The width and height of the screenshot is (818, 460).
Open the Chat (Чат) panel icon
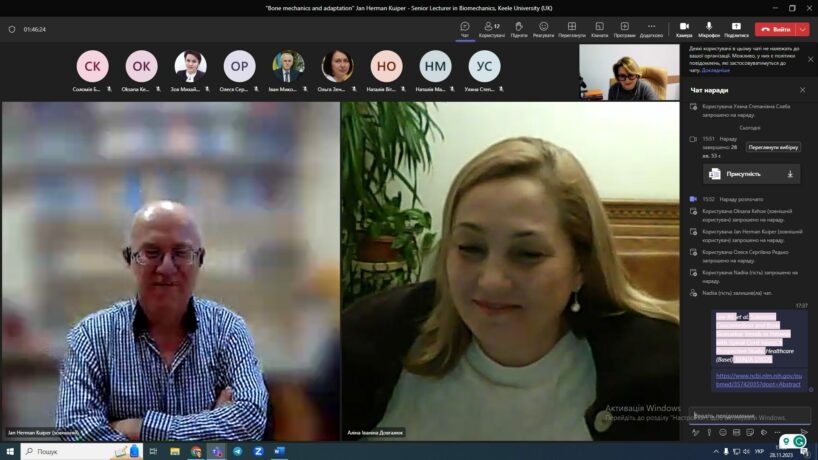pyautogui.click(x=464, y=28)
